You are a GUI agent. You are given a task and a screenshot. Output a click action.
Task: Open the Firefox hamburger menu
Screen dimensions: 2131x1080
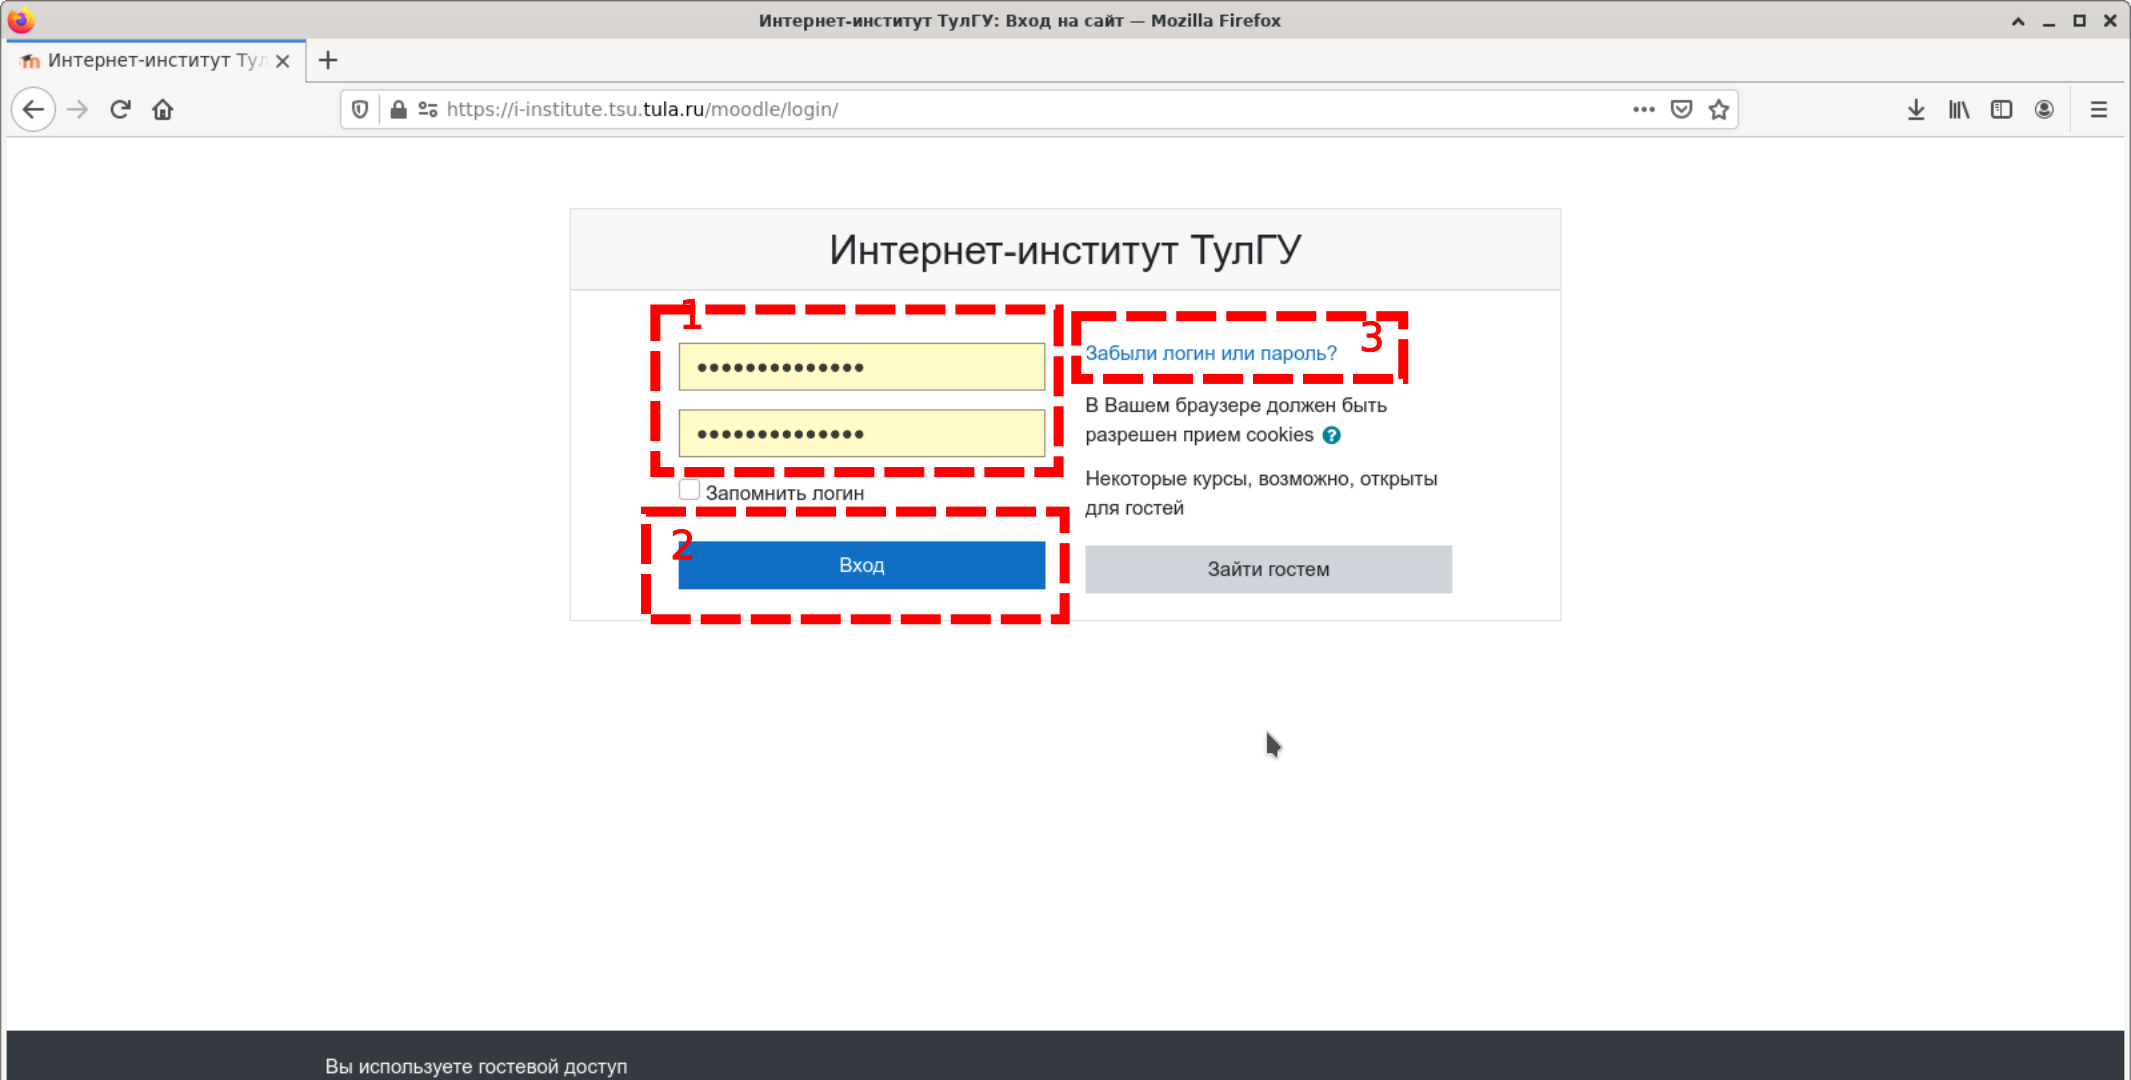(x=2099, y=110)
